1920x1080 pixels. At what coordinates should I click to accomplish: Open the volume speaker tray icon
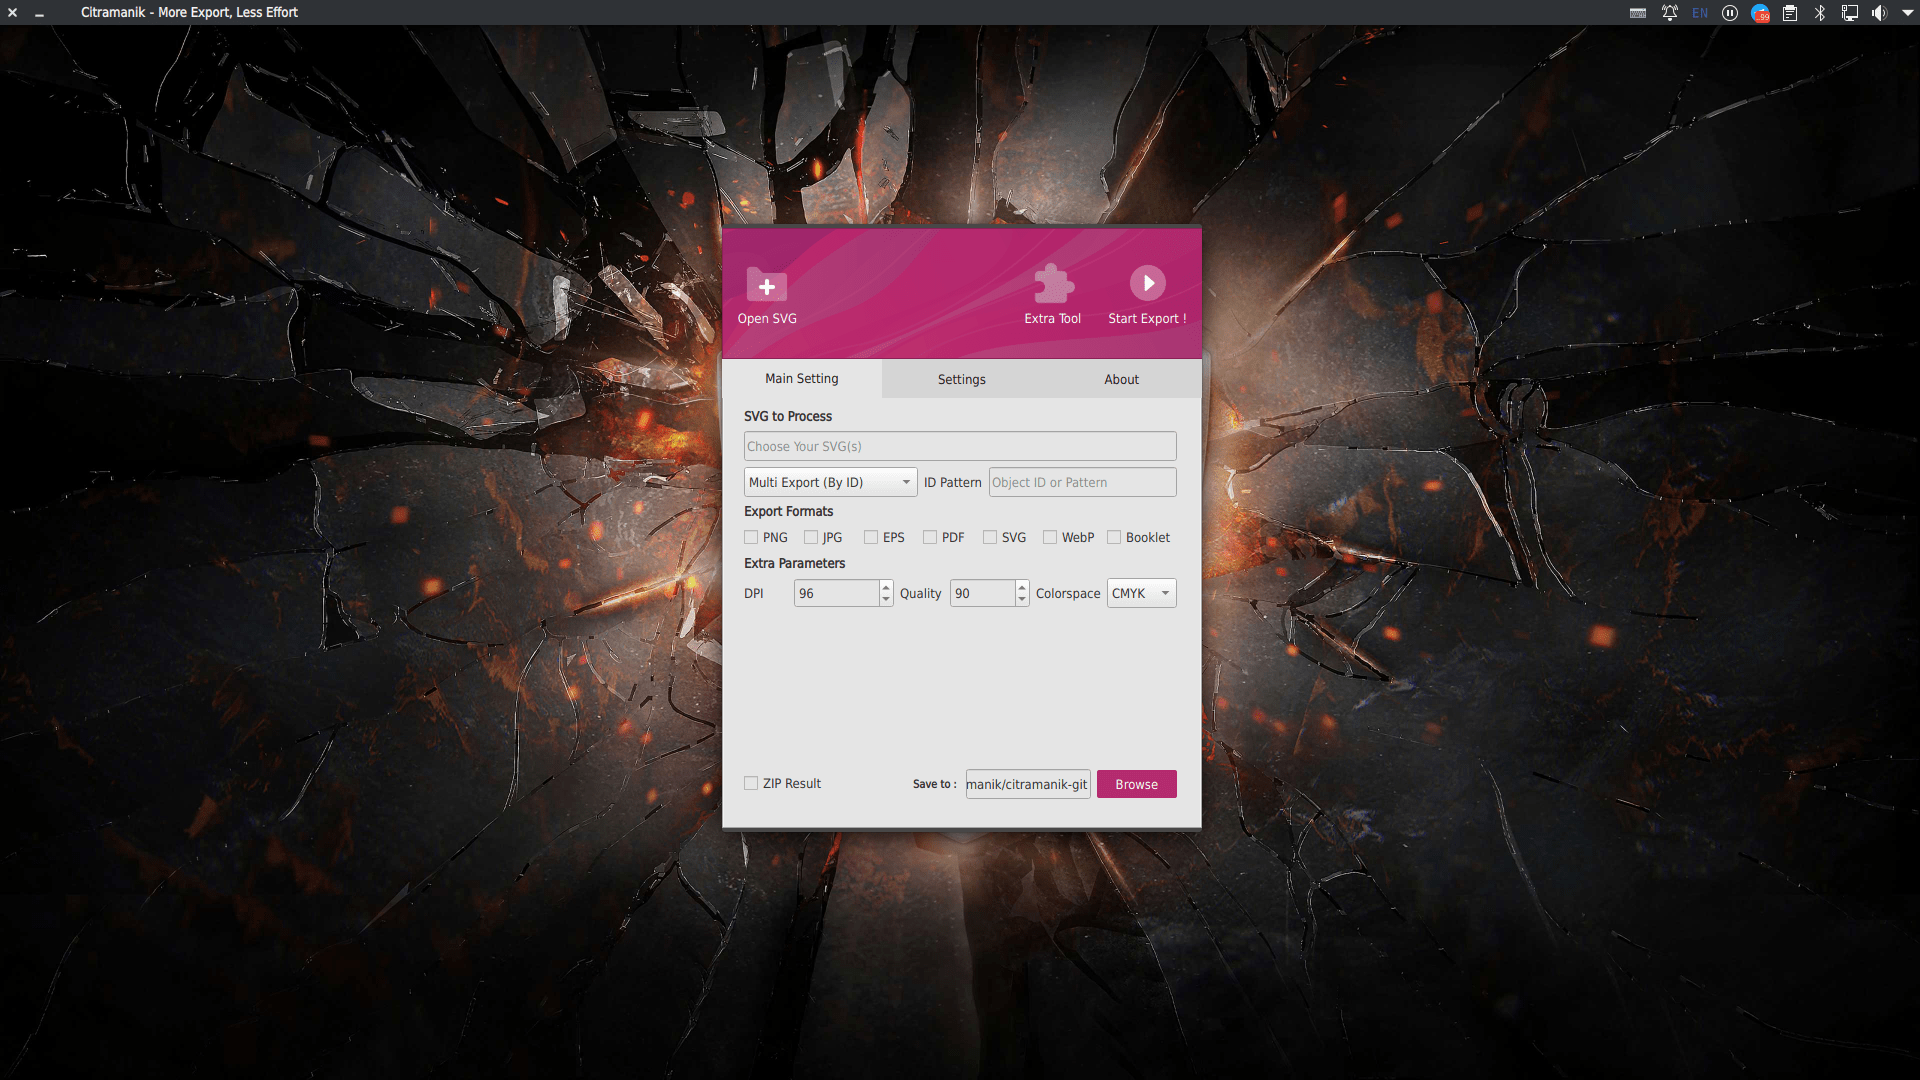click(1879, 13)
